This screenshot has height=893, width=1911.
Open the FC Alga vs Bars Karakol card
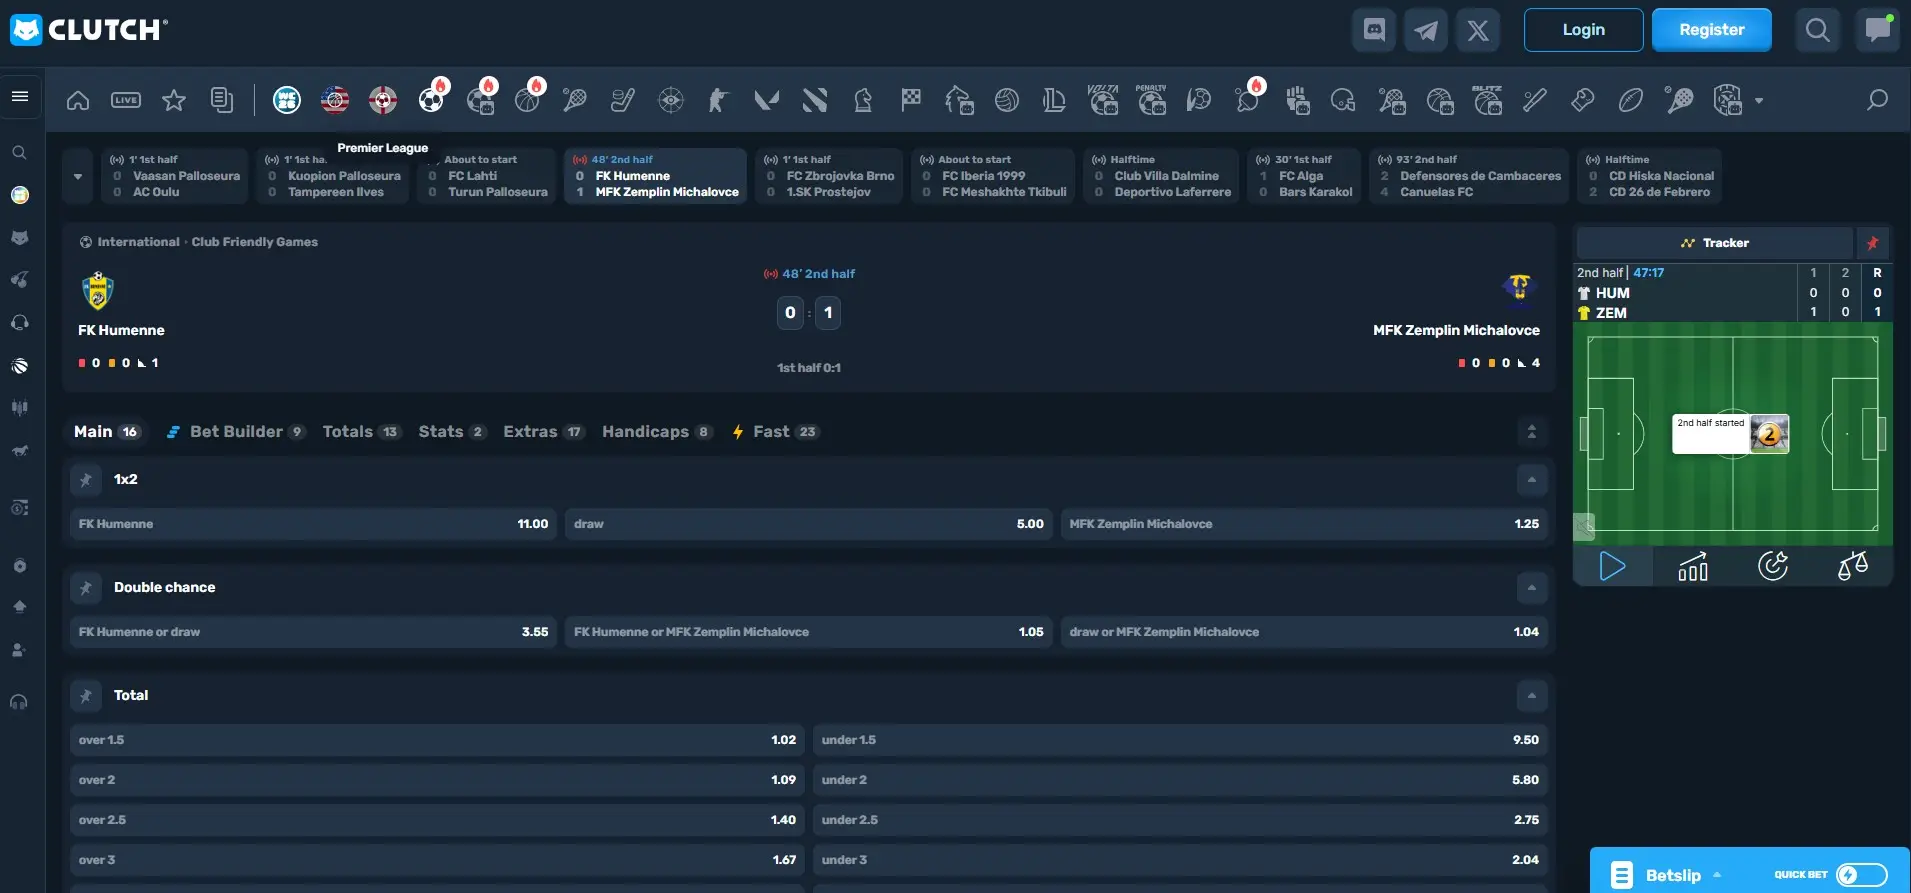pyautogui.click(x=1304, y=176)
